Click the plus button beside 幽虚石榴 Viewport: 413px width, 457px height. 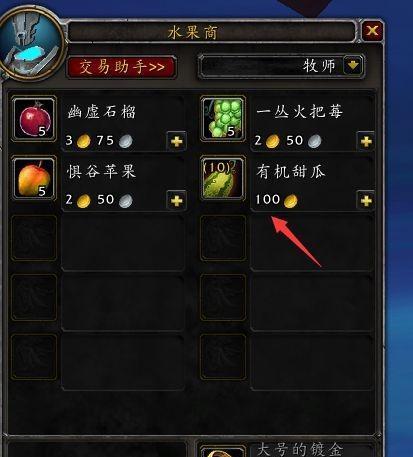(176, 142)
